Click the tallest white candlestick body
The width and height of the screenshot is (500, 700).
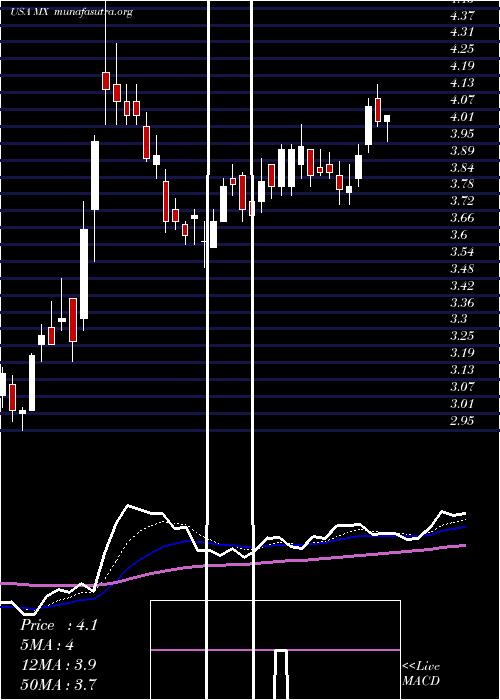(x=84, y=274)
